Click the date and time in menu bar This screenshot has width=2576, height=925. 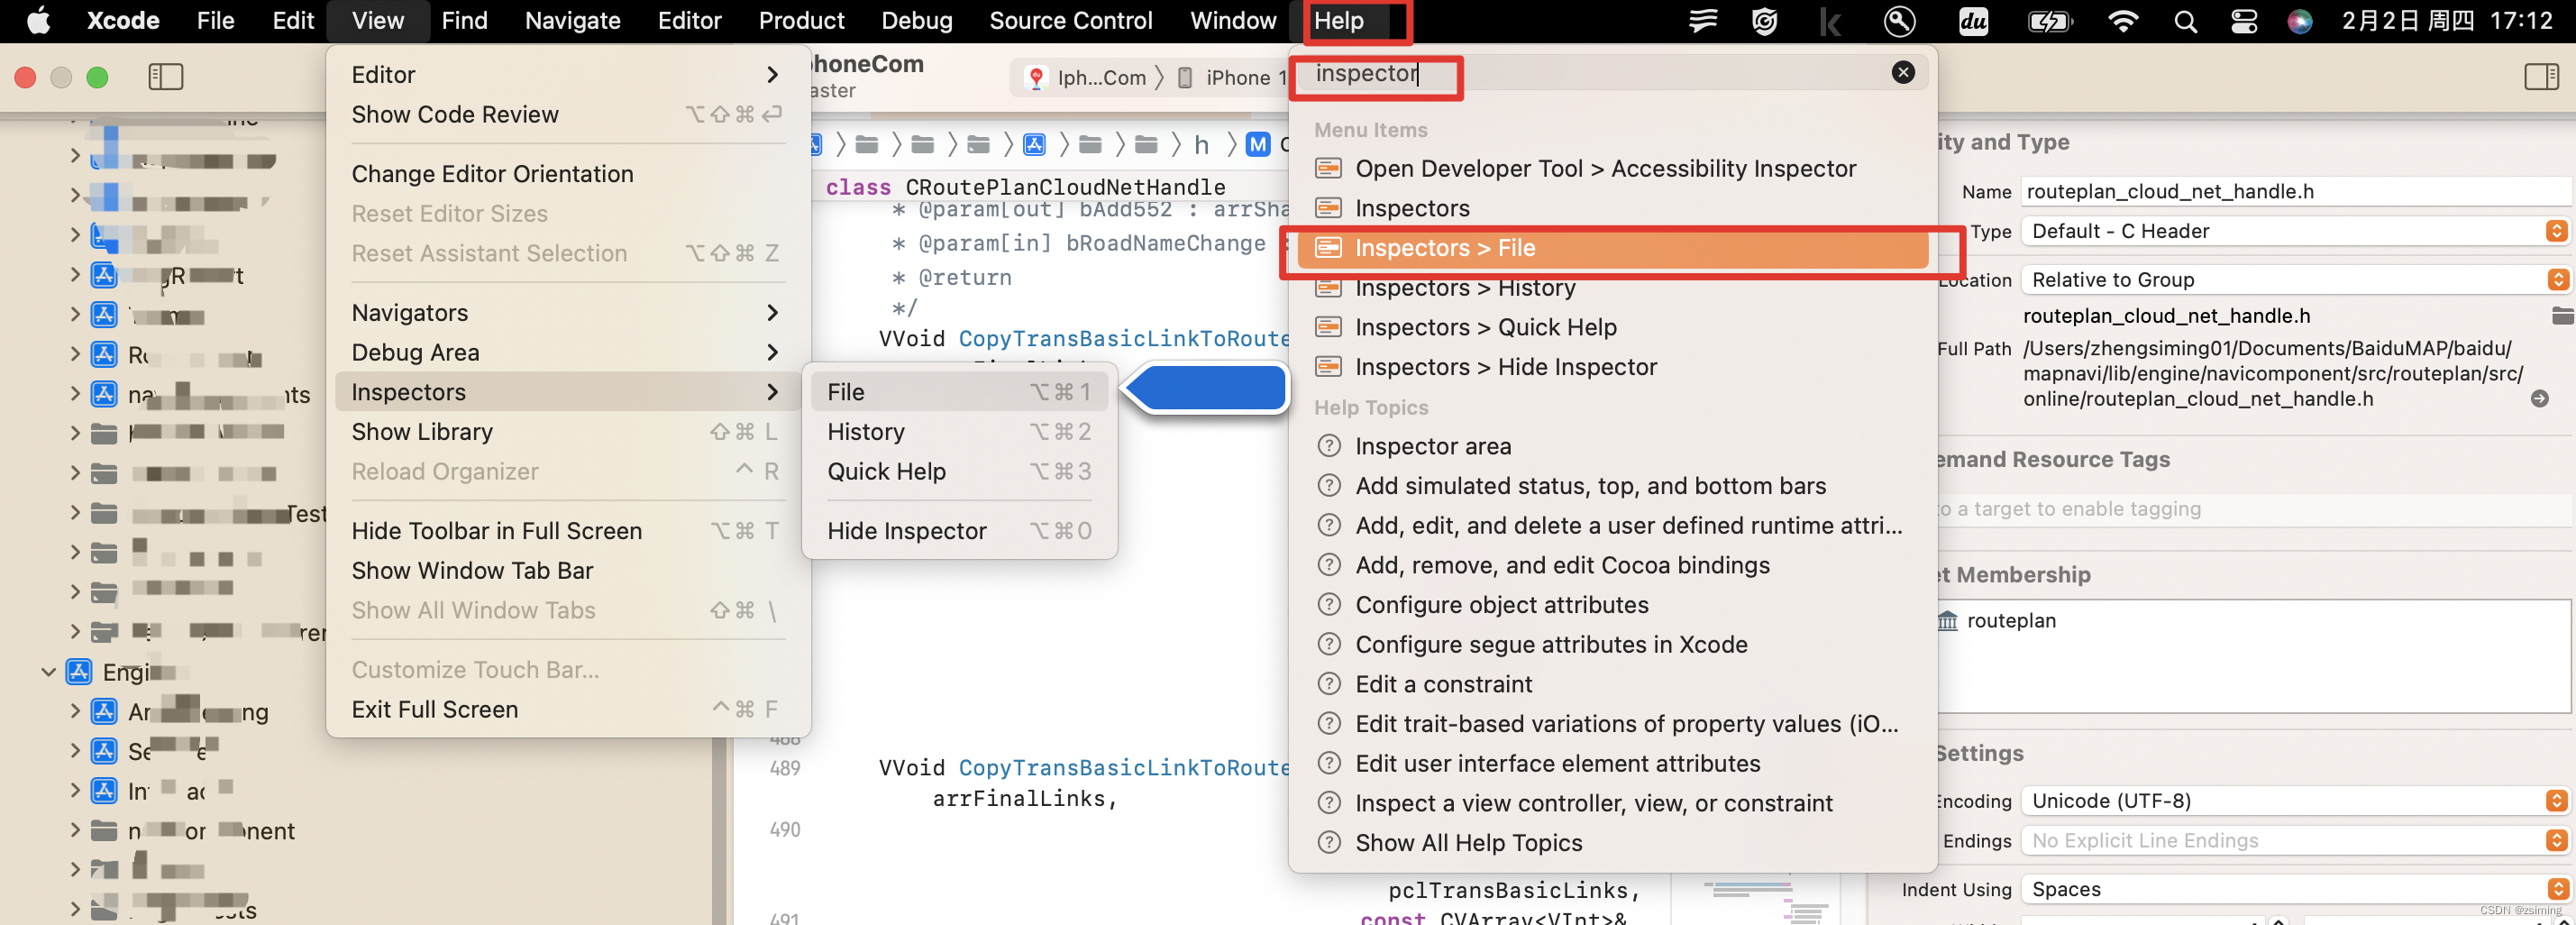pyautogui.click(x=2447, y=21)
